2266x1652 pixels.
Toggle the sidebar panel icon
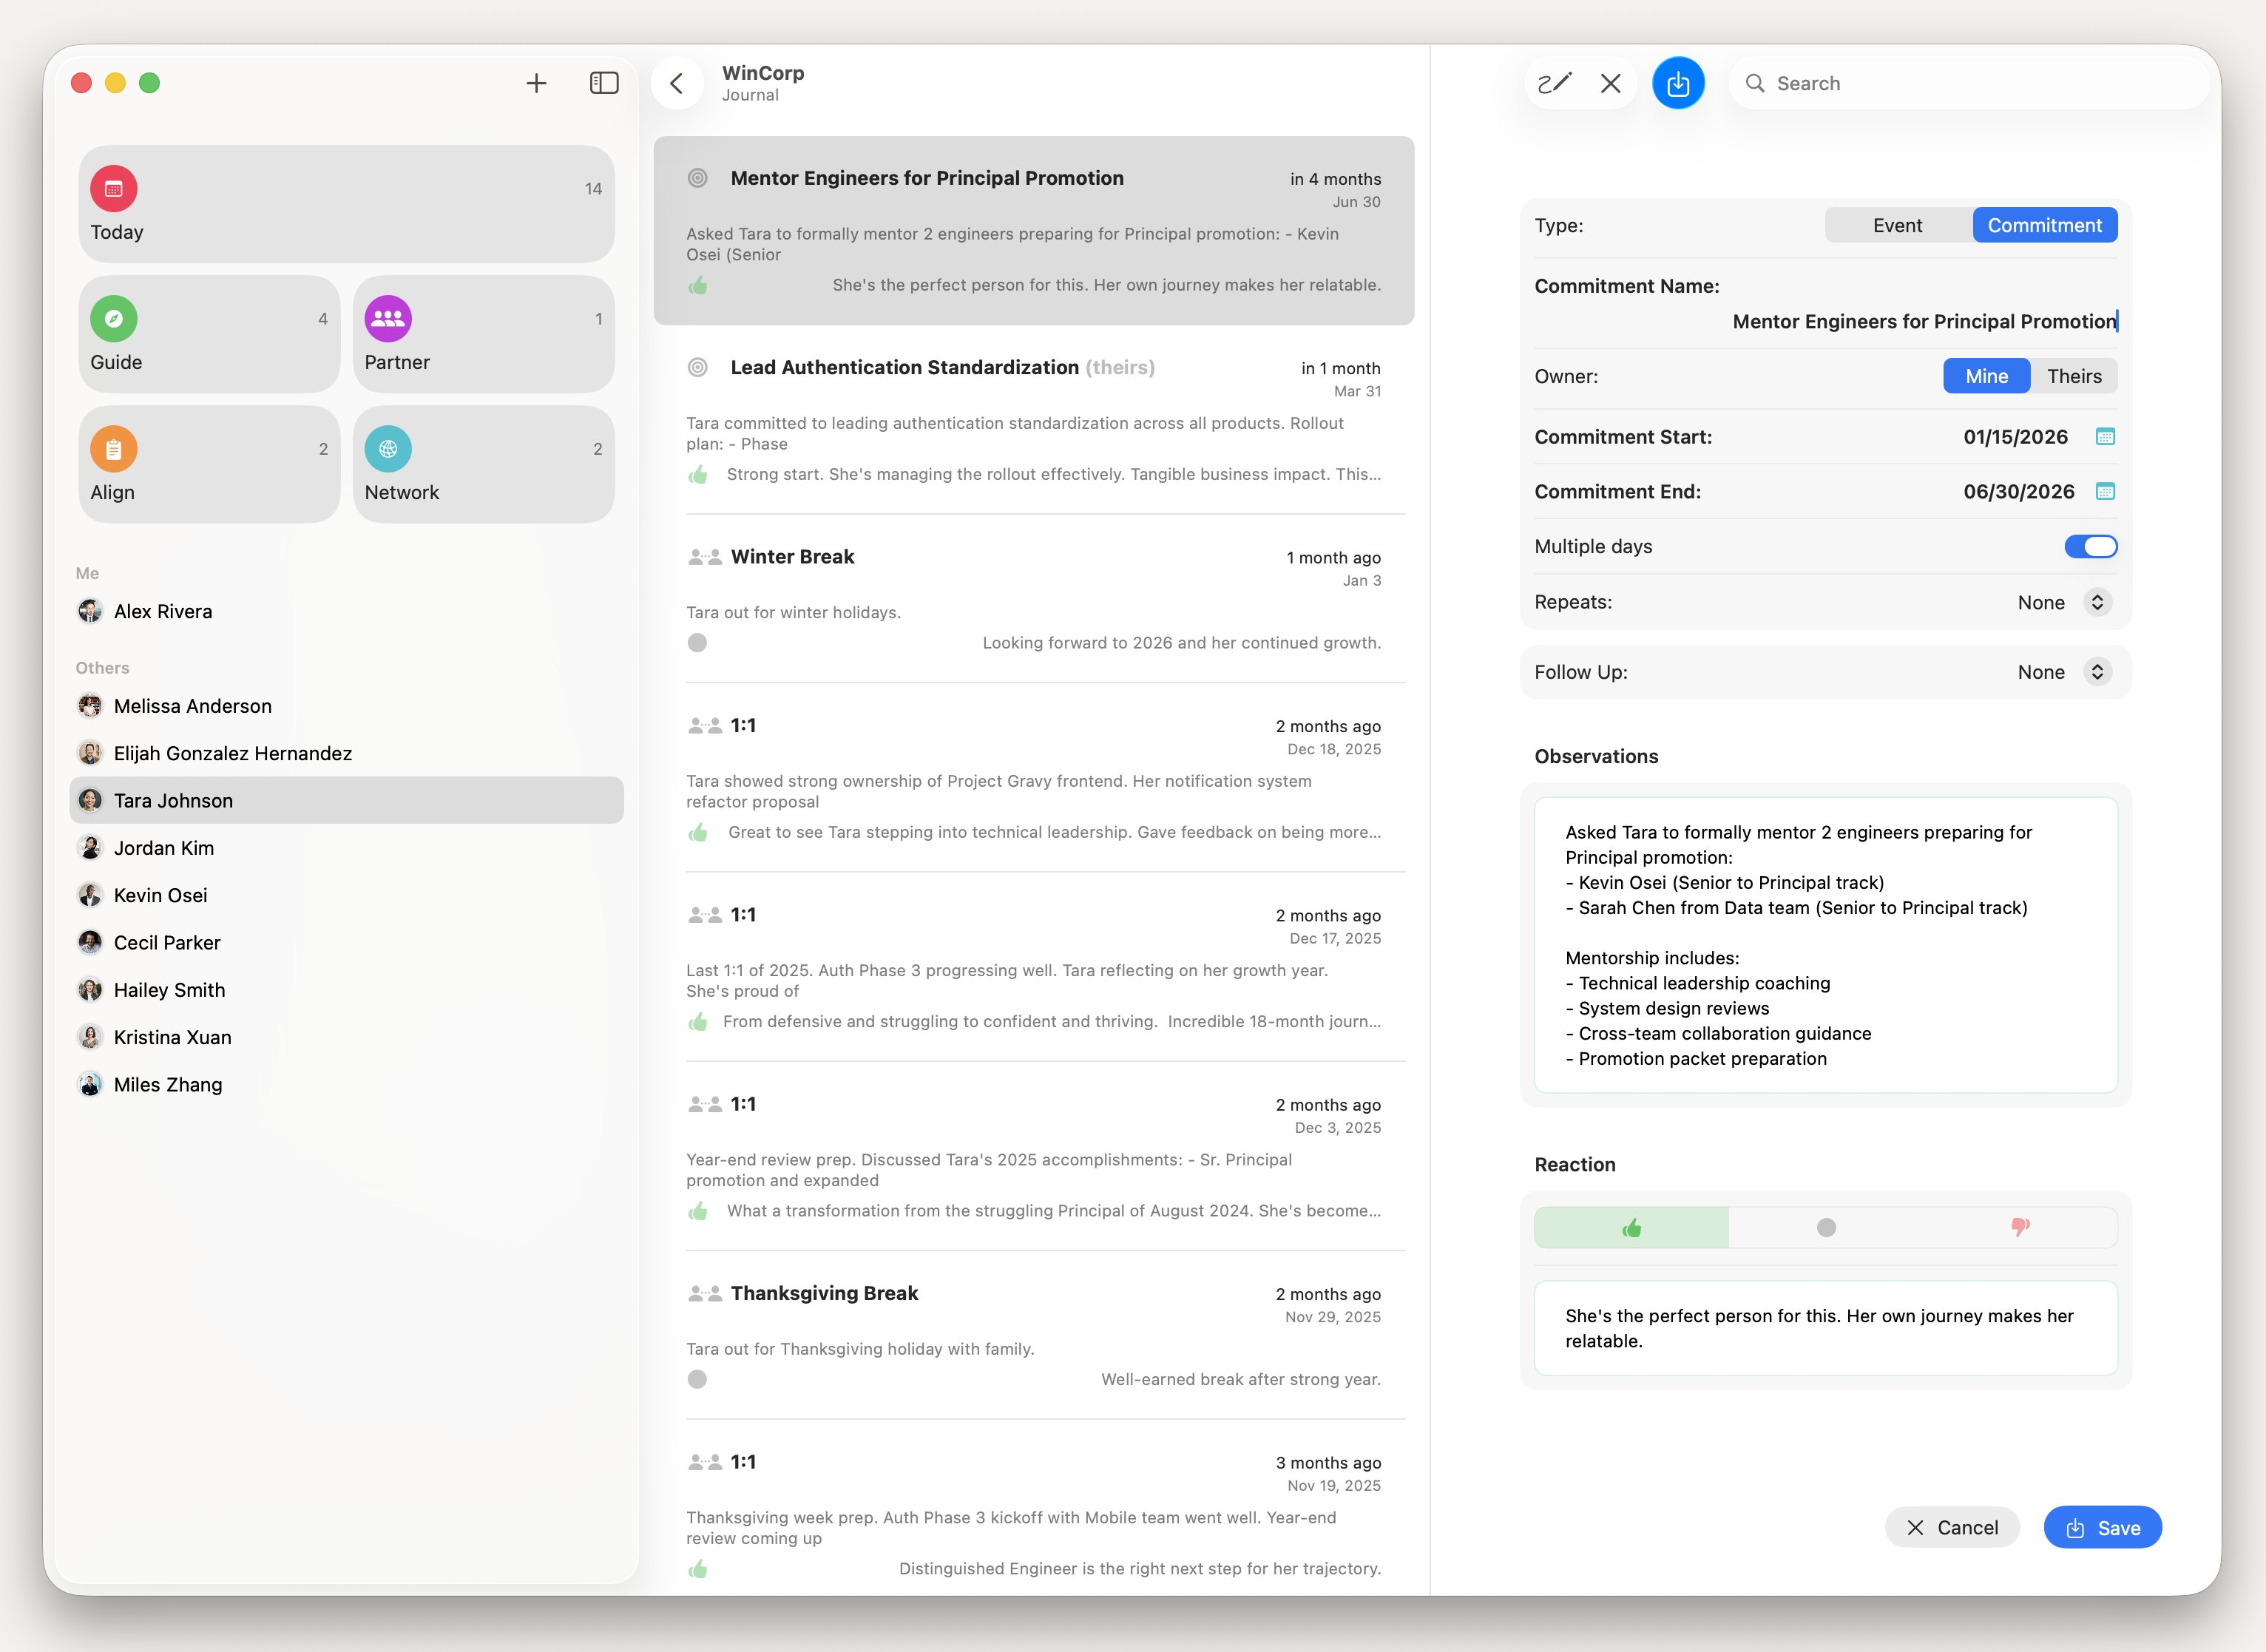tap(604, 83)
